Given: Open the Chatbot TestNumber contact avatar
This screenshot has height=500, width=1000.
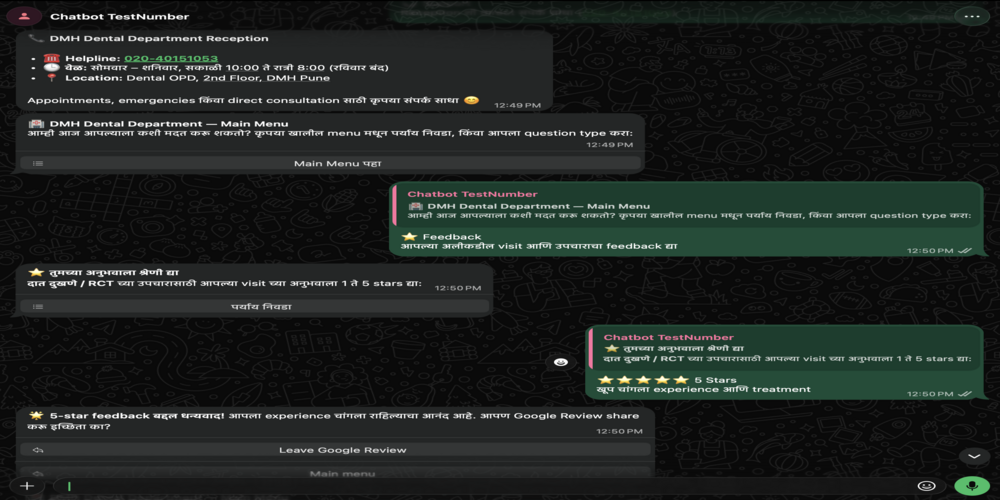Looking at the screenshot, I should pyautogui.click(x=24, y=17).
